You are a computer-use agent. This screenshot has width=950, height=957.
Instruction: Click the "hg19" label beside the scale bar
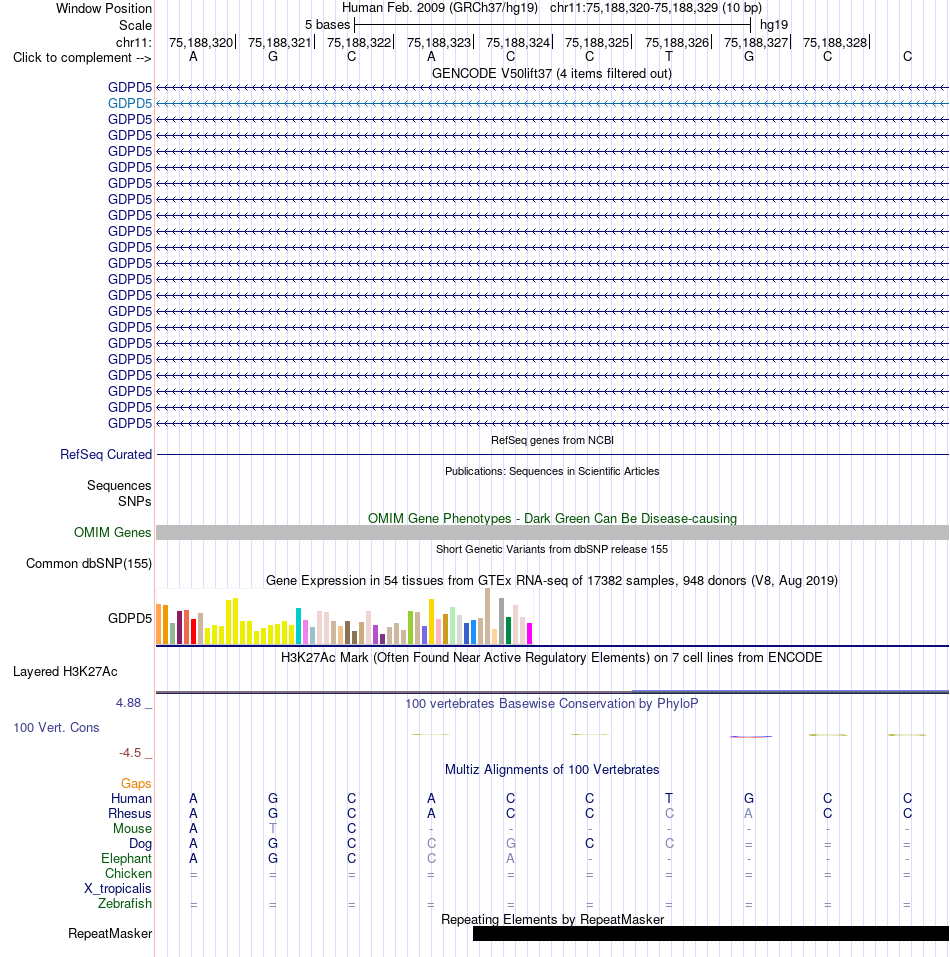tap(774, 25)
